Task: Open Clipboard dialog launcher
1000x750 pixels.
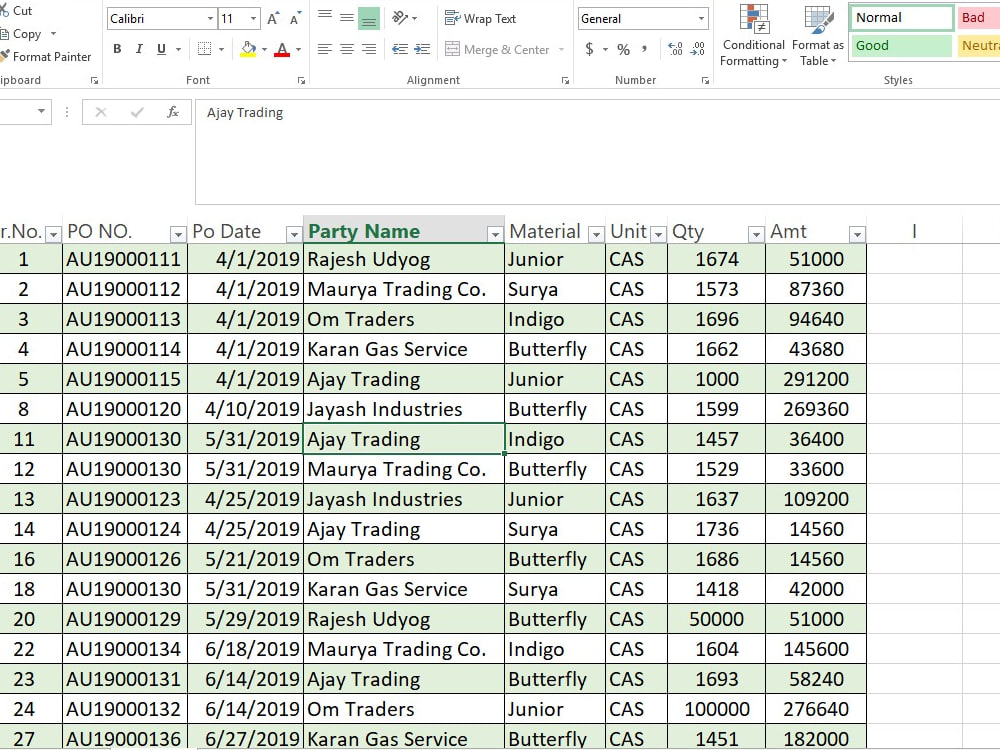Action: [x=94, y=80]
